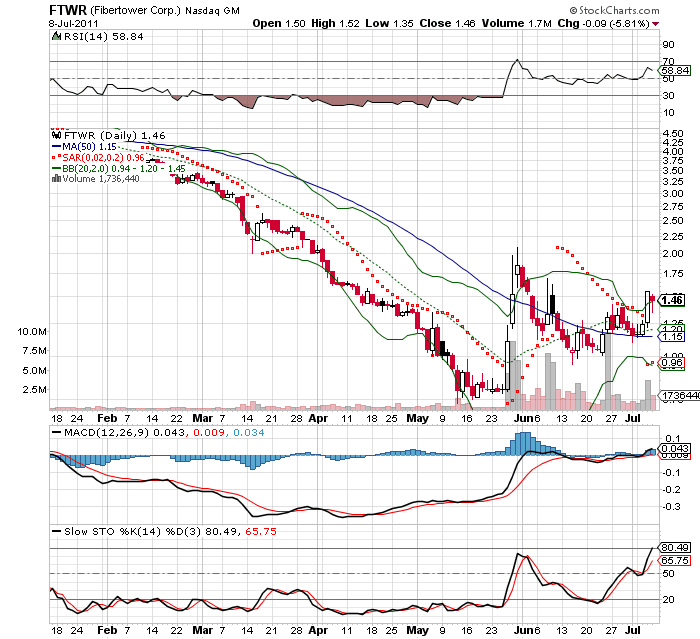Screen dimensions: 700x639
Task: Click the volume bars legend icon
Action: click(56, 179)
